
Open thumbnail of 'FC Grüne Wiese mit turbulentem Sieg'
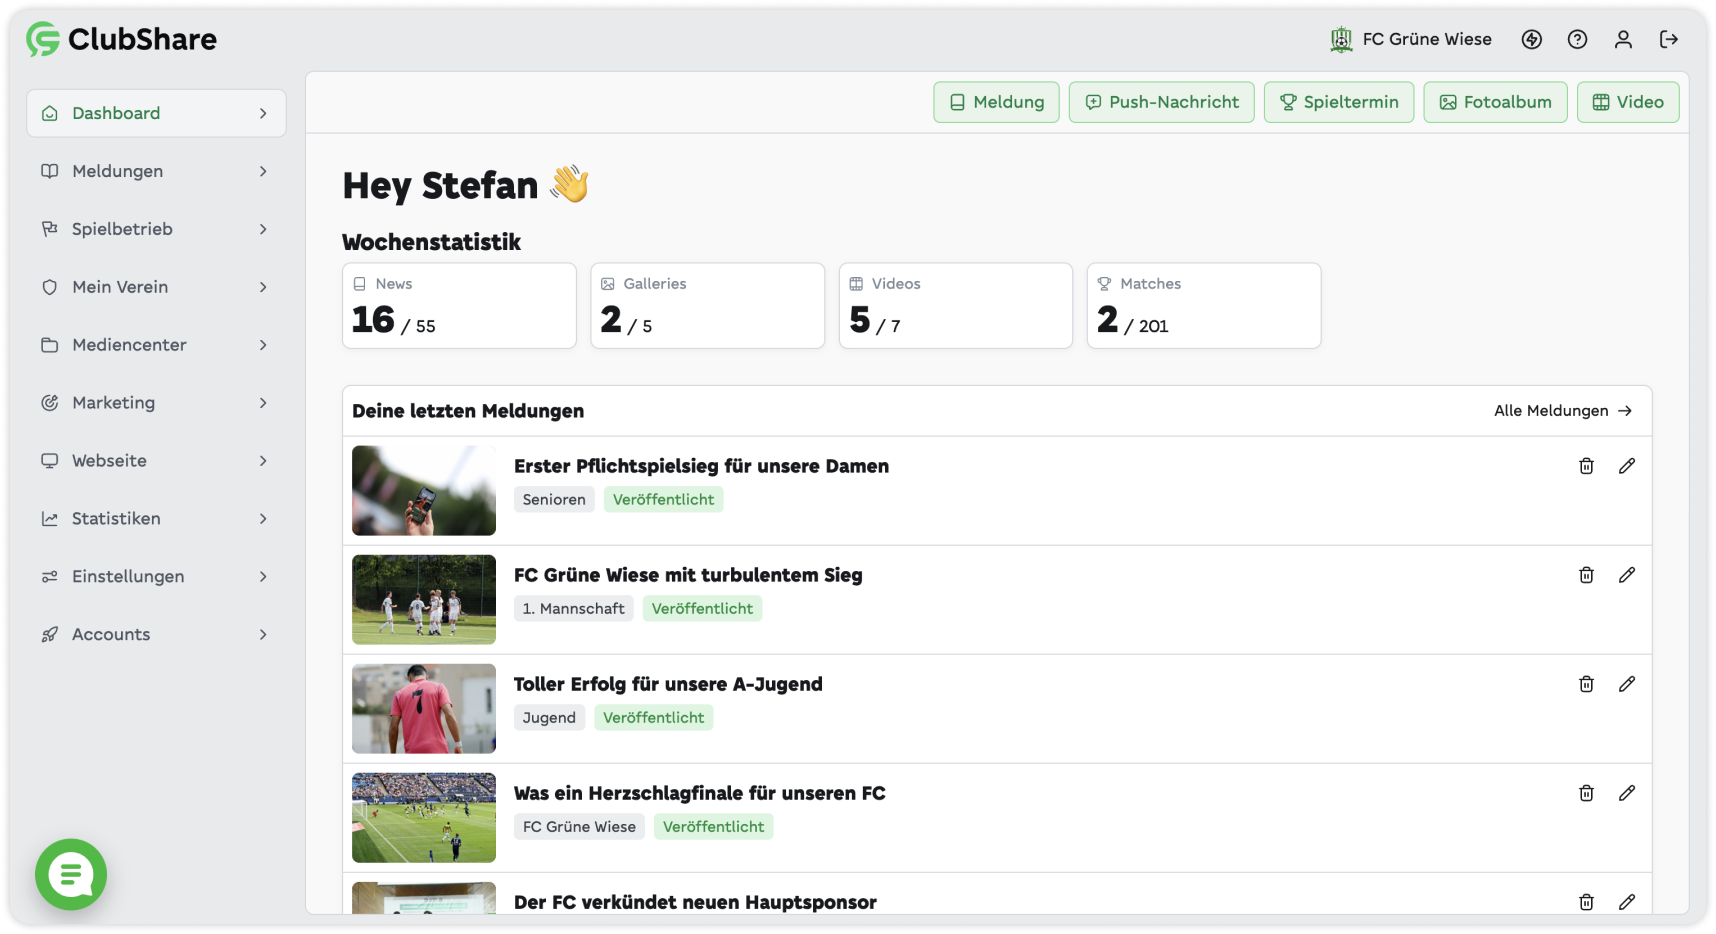tap(424, 599)
